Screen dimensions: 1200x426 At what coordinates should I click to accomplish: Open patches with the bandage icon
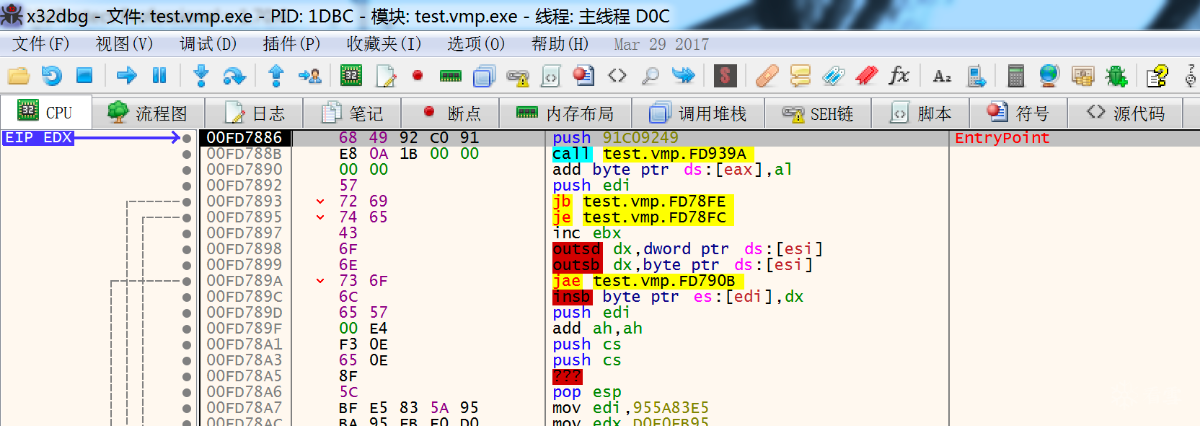(x=768, y=75)
